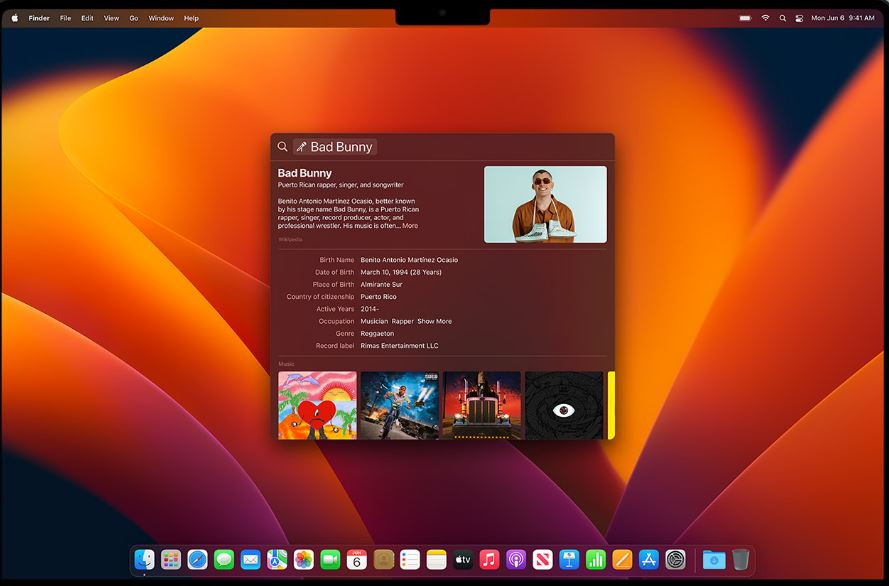Launch Safari from the Dock
889x586 pixels.
click(x=197, y=560)
